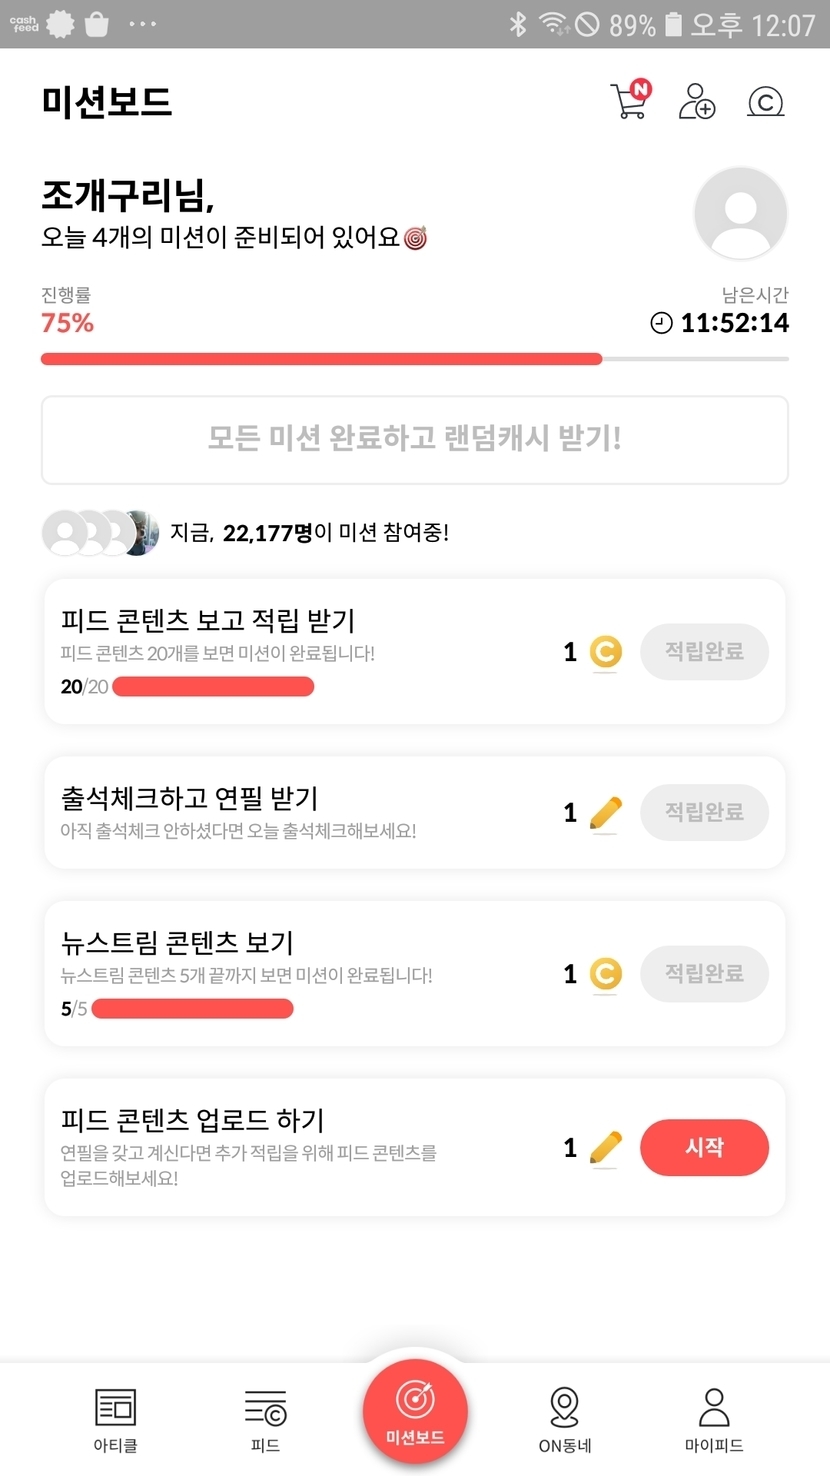Tap 적립완료 button for 출석체크 mission

(x=704, y=813)
